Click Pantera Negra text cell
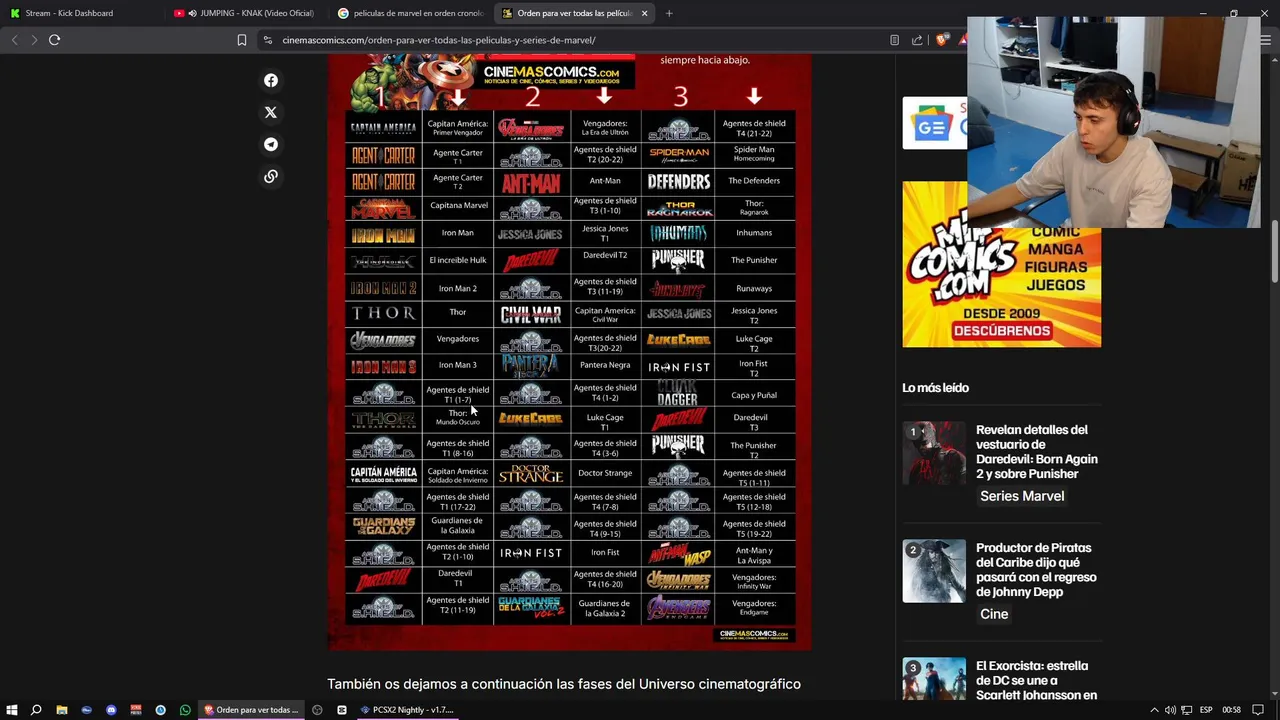The image size is (1280, 720). [x=605, y=365]
